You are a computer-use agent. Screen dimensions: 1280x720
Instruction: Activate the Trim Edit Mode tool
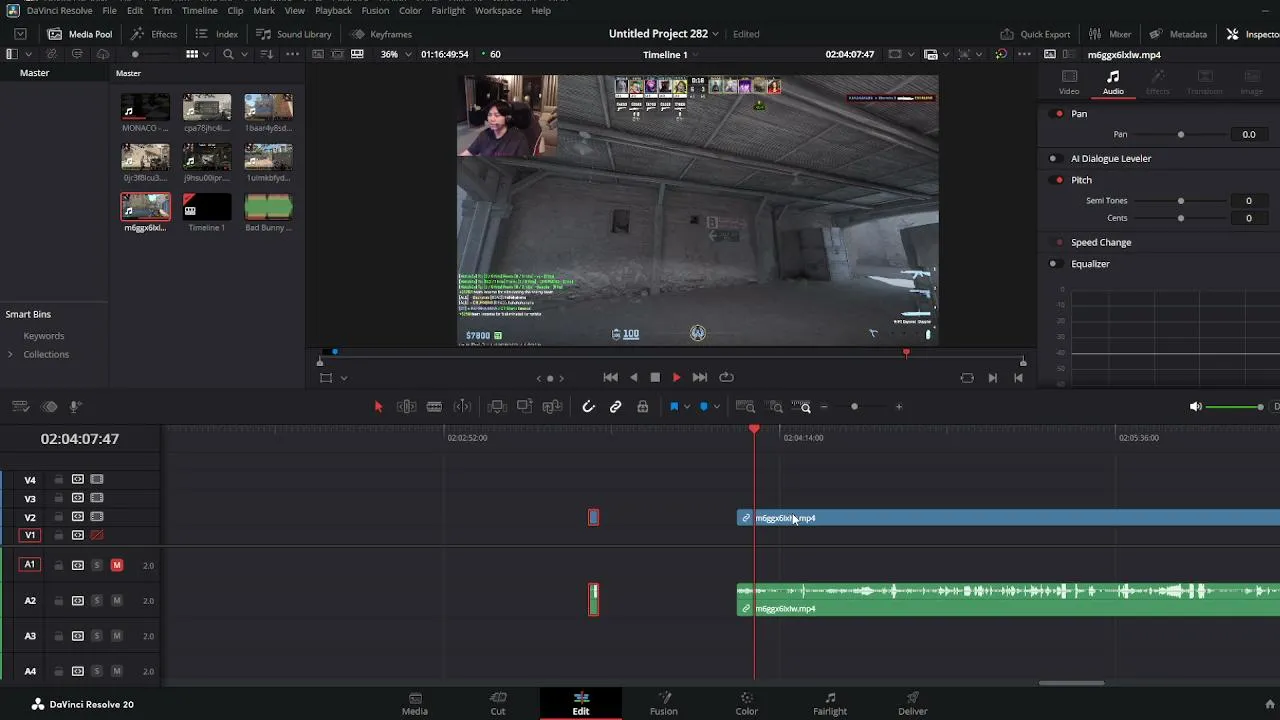click(x=406, y=407)
